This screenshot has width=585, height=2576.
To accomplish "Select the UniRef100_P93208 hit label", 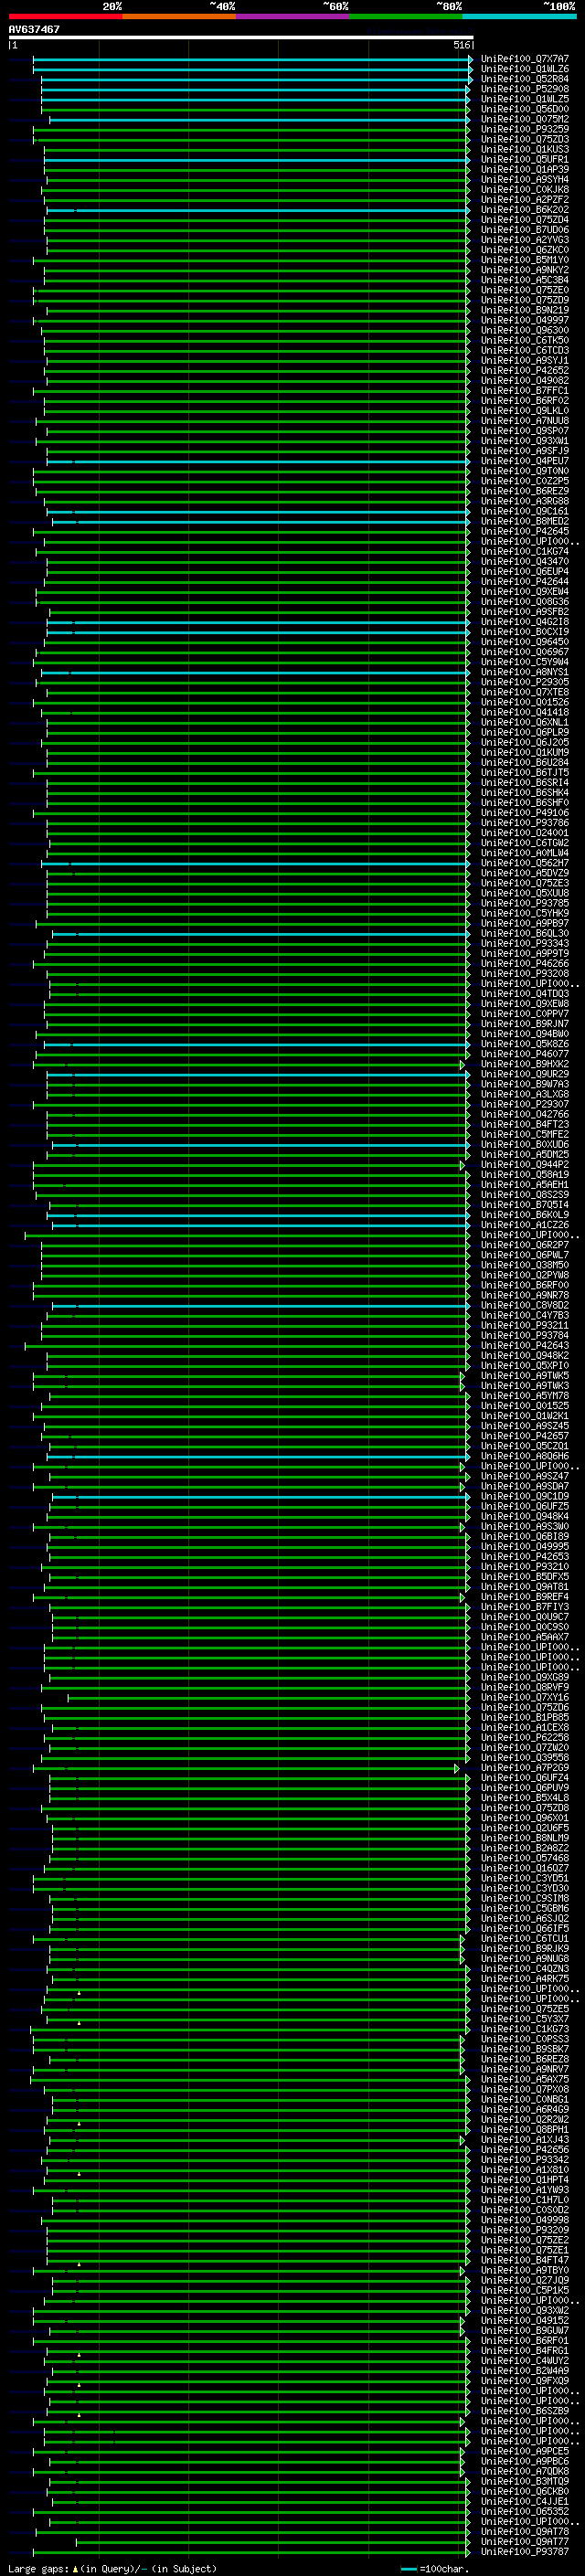I will pos(525,973).
